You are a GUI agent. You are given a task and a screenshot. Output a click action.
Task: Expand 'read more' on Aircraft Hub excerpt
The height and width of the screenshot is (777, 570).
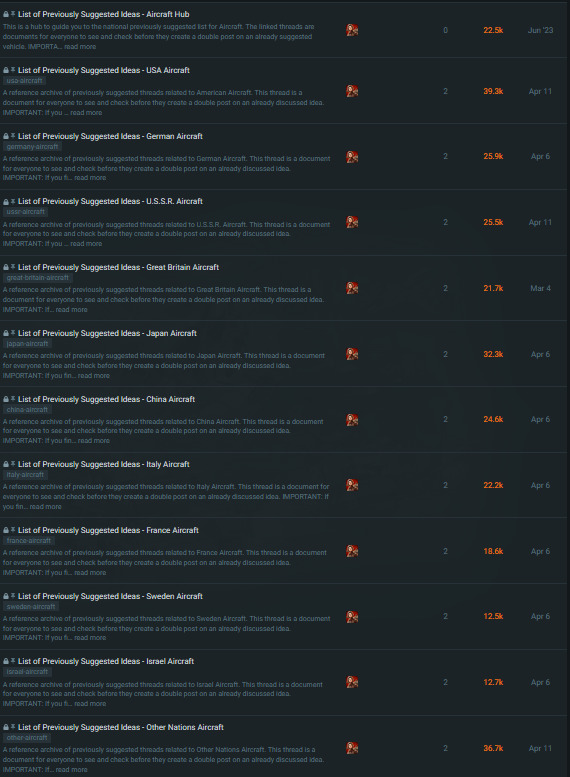[80, 47]
